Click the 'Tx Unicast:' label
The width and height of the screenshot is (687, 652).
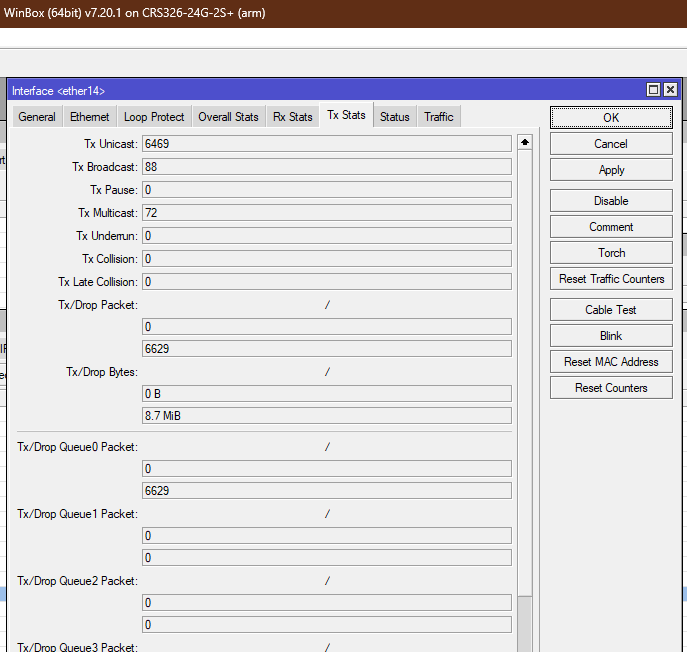click(111, 144)
